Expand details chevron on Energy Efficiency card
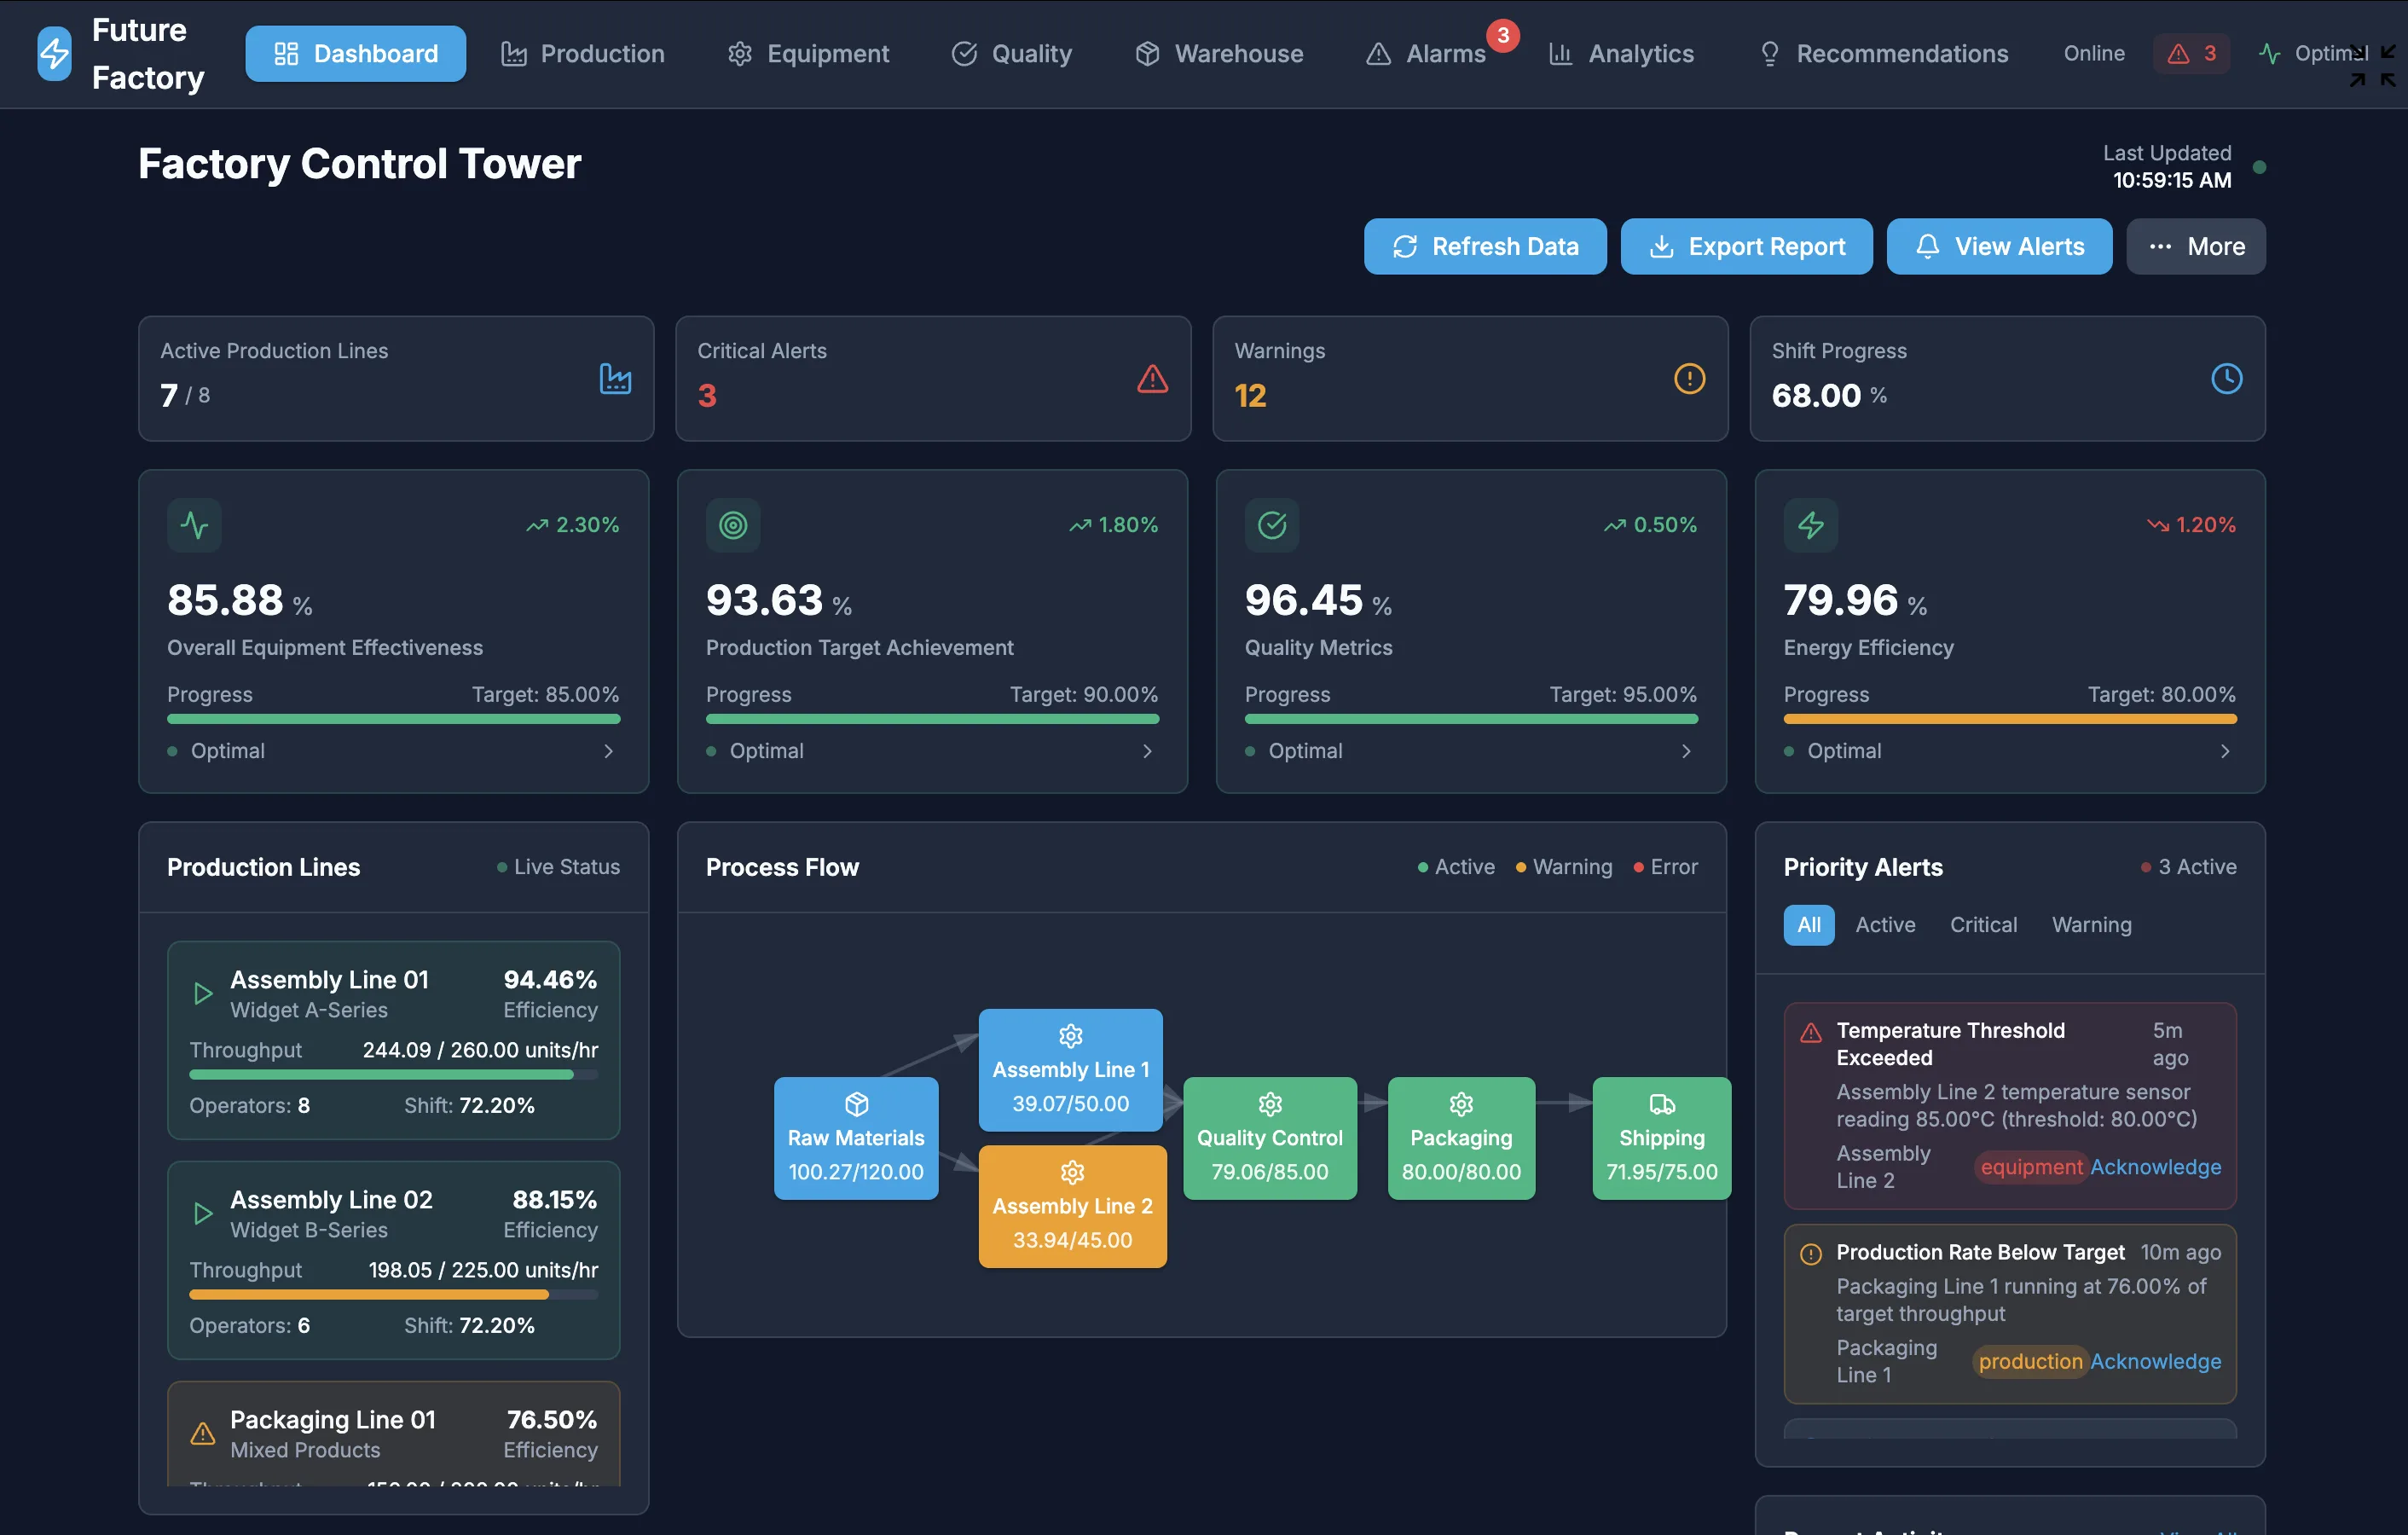 coord(2225,751)
